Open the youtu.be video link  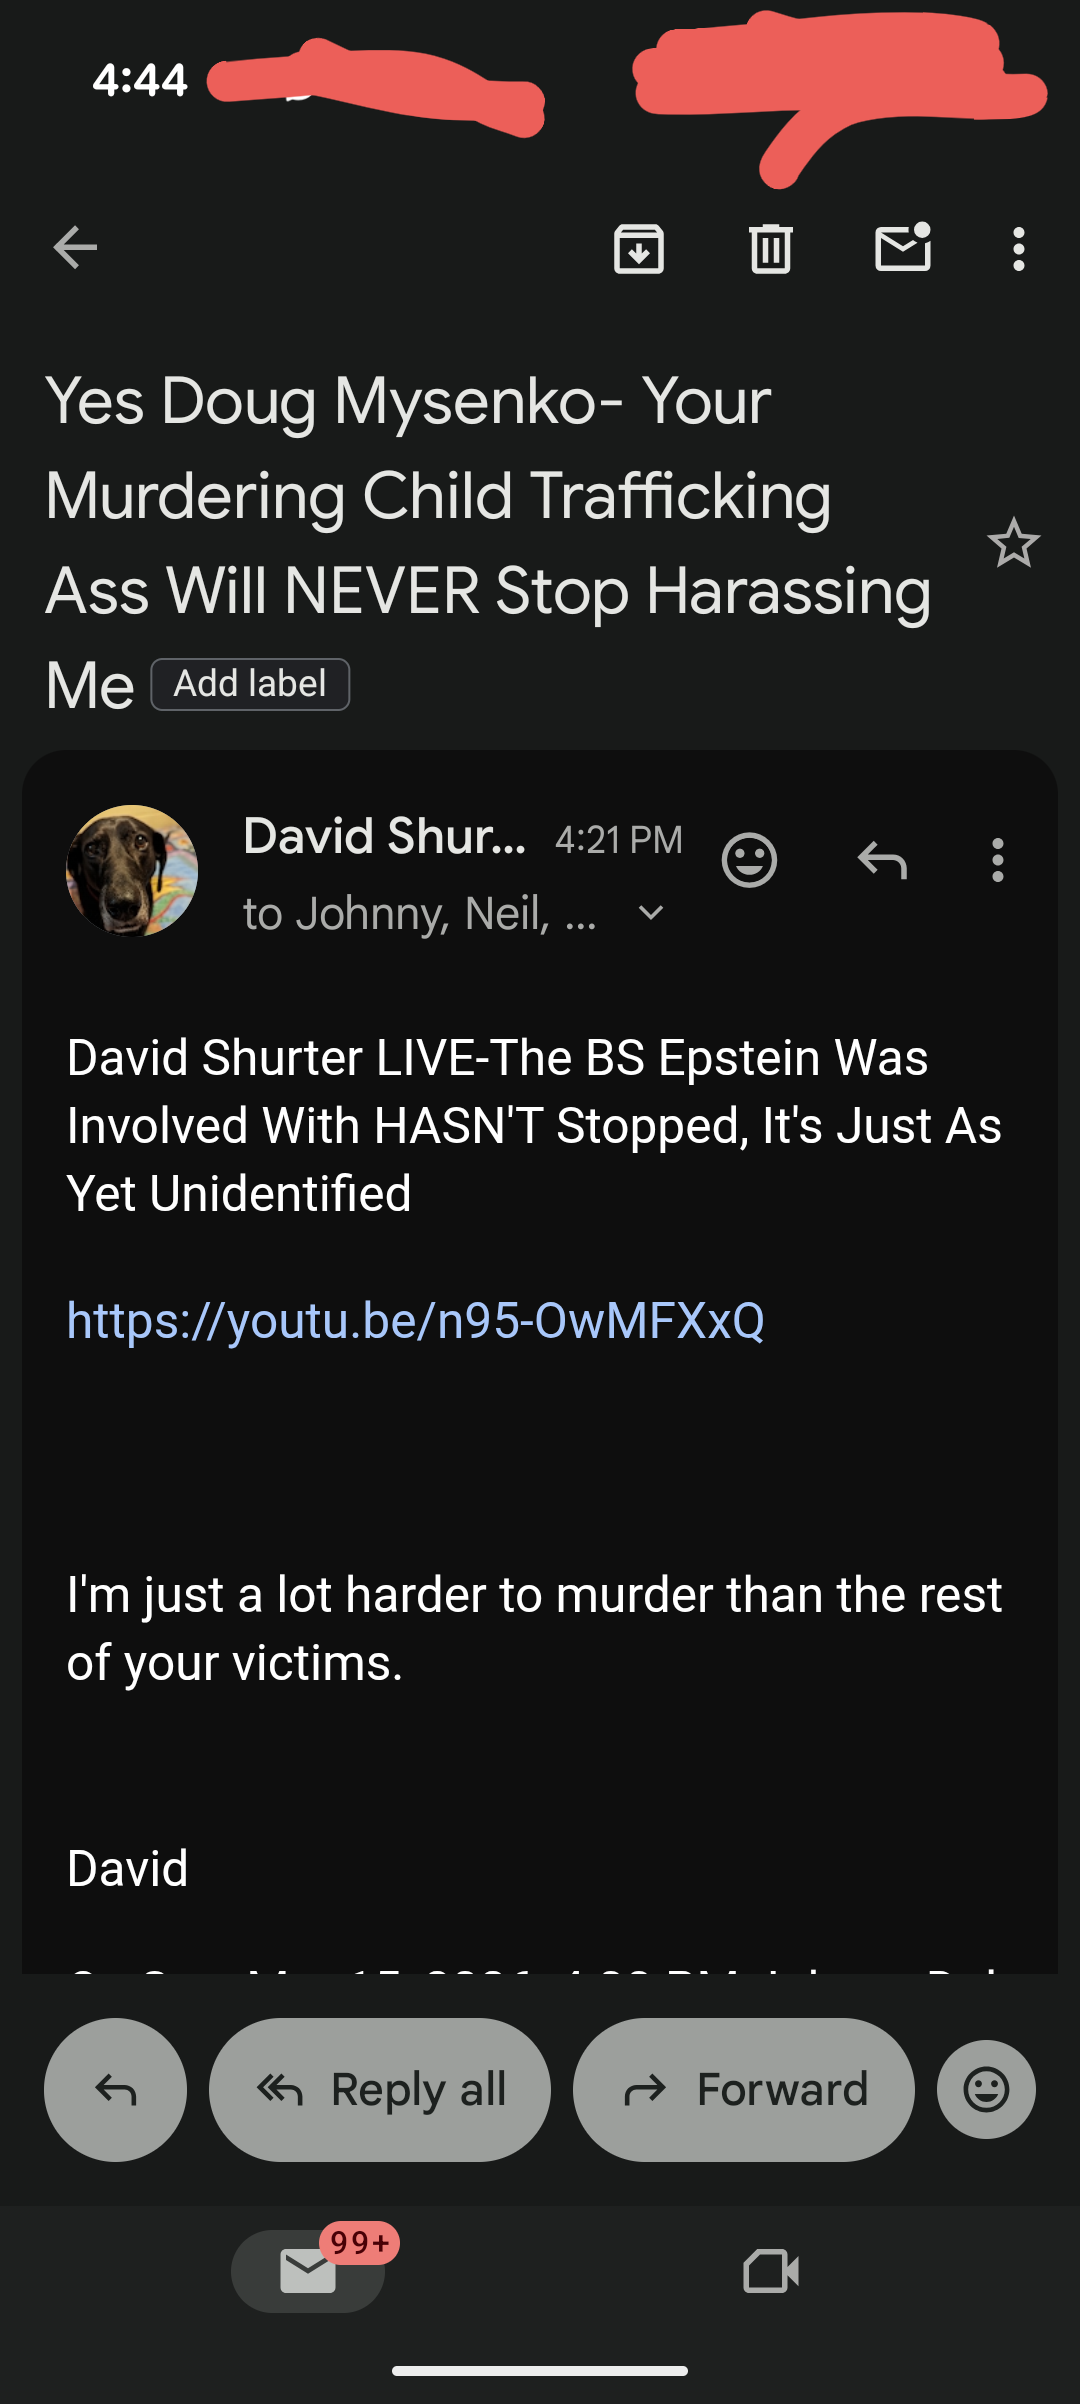click(x=416, y=1321)
